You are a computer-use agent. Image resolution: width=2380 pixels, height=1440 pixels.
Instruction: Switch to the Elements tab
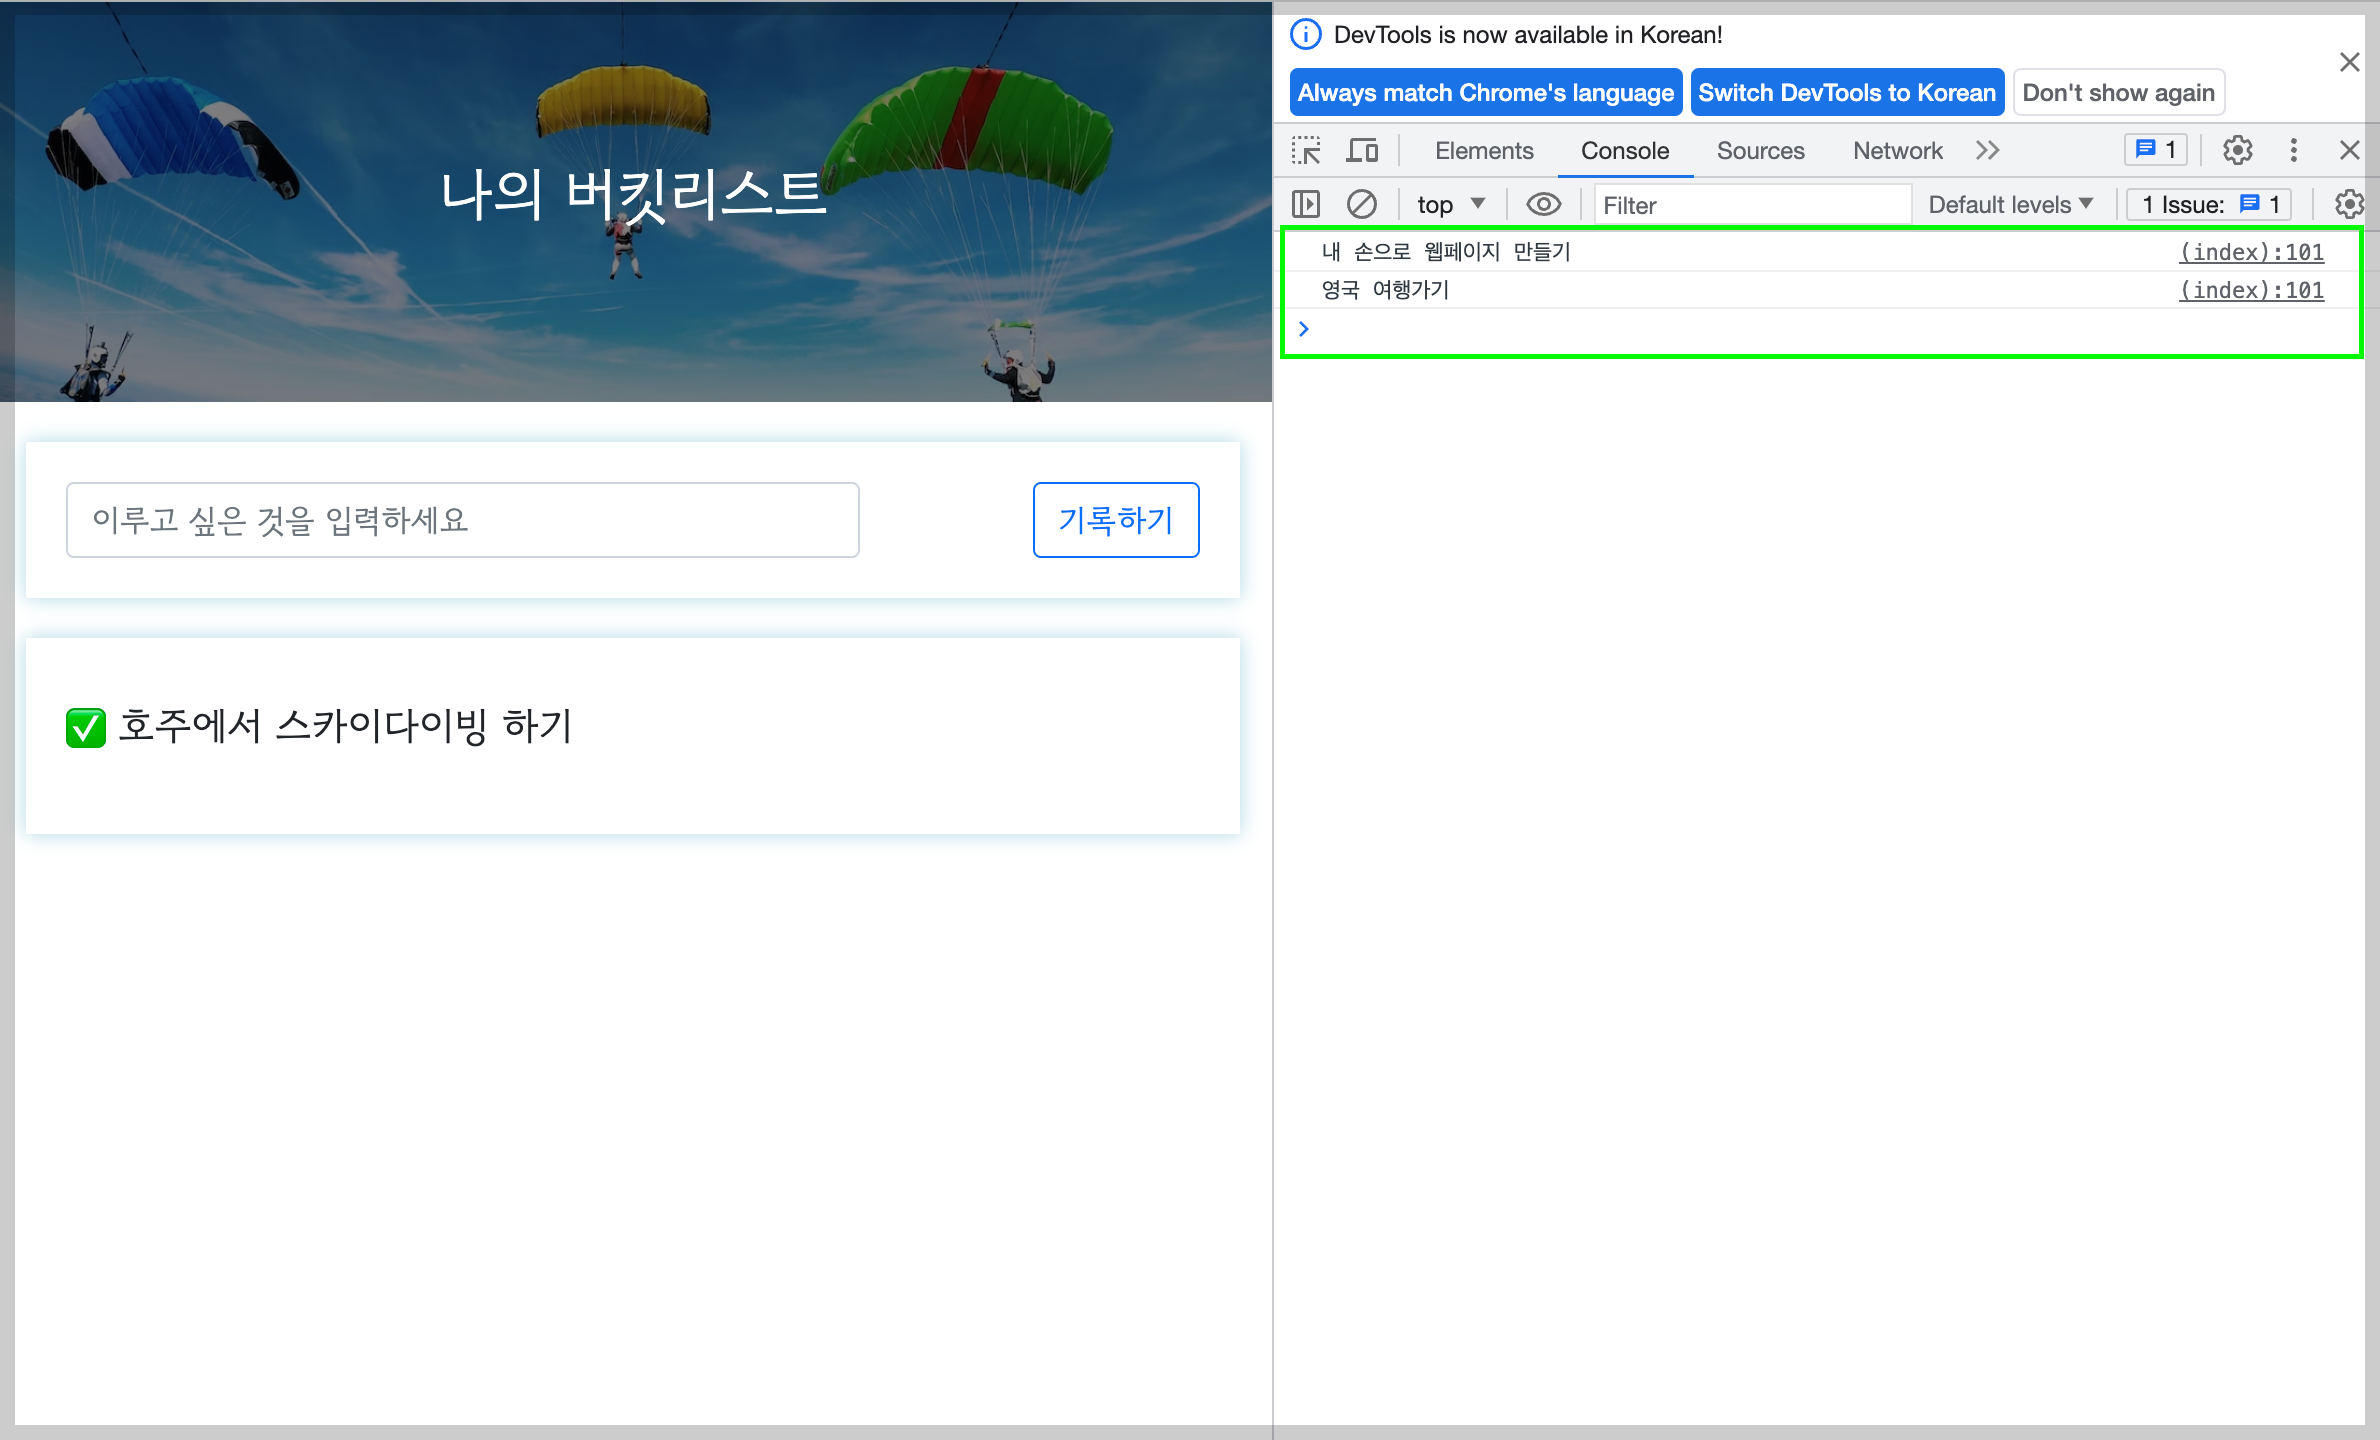(1483, 151)
